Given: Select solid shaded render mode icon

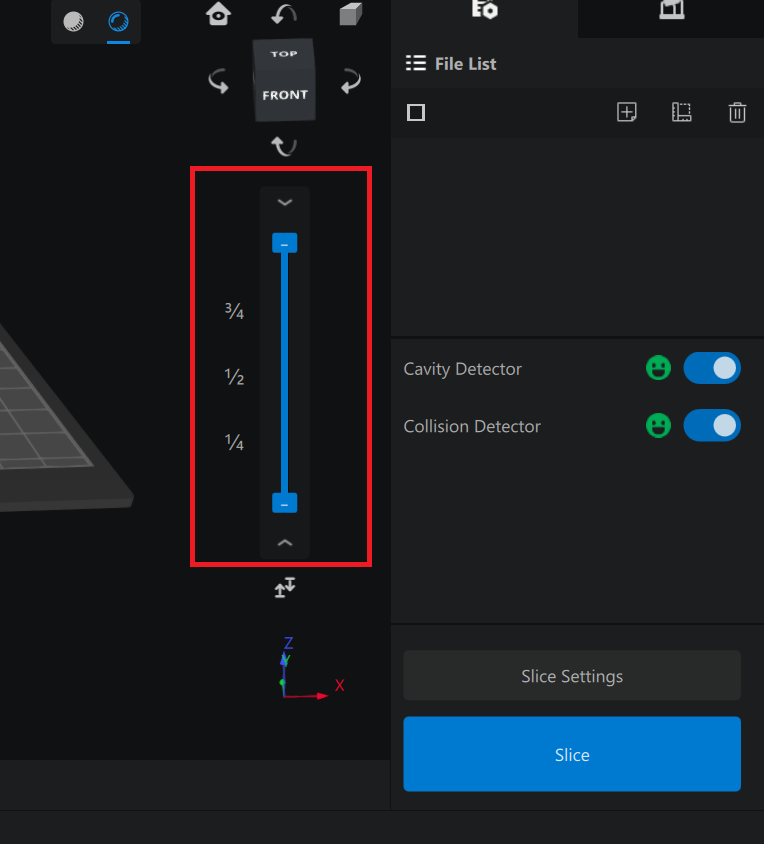Looking at the screenshot, I should 74,21.
